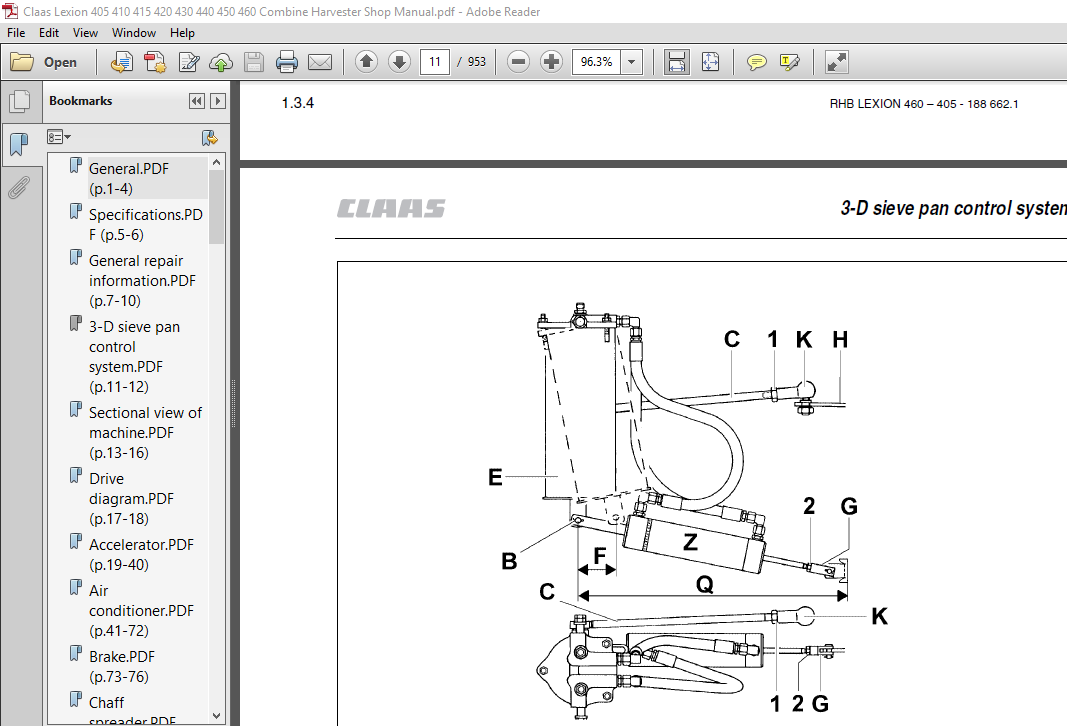Image resolution: width=1067 pixels, height=726 pixels.
Task: Click the Open text button
Action: click(x=60, y=62)
